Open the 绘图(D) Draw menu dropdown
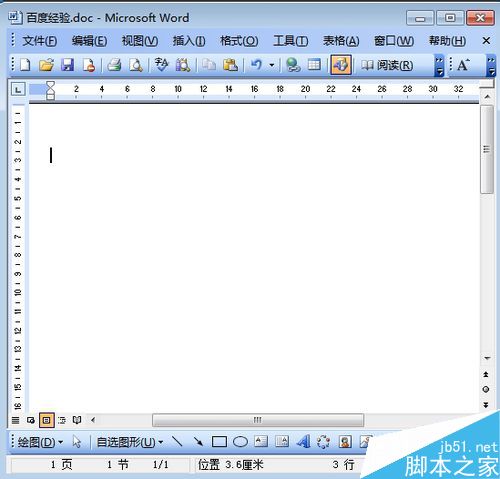500x479 pixels. pos(40,442)
